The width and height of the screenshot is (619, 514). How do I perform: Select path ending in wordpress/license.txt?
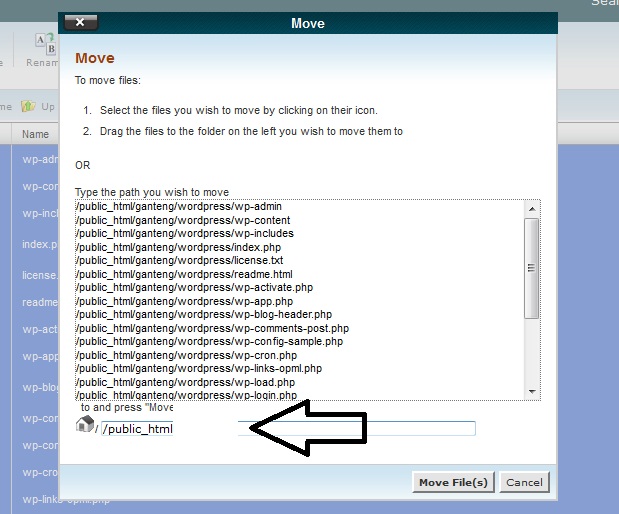tap(180, 260)
